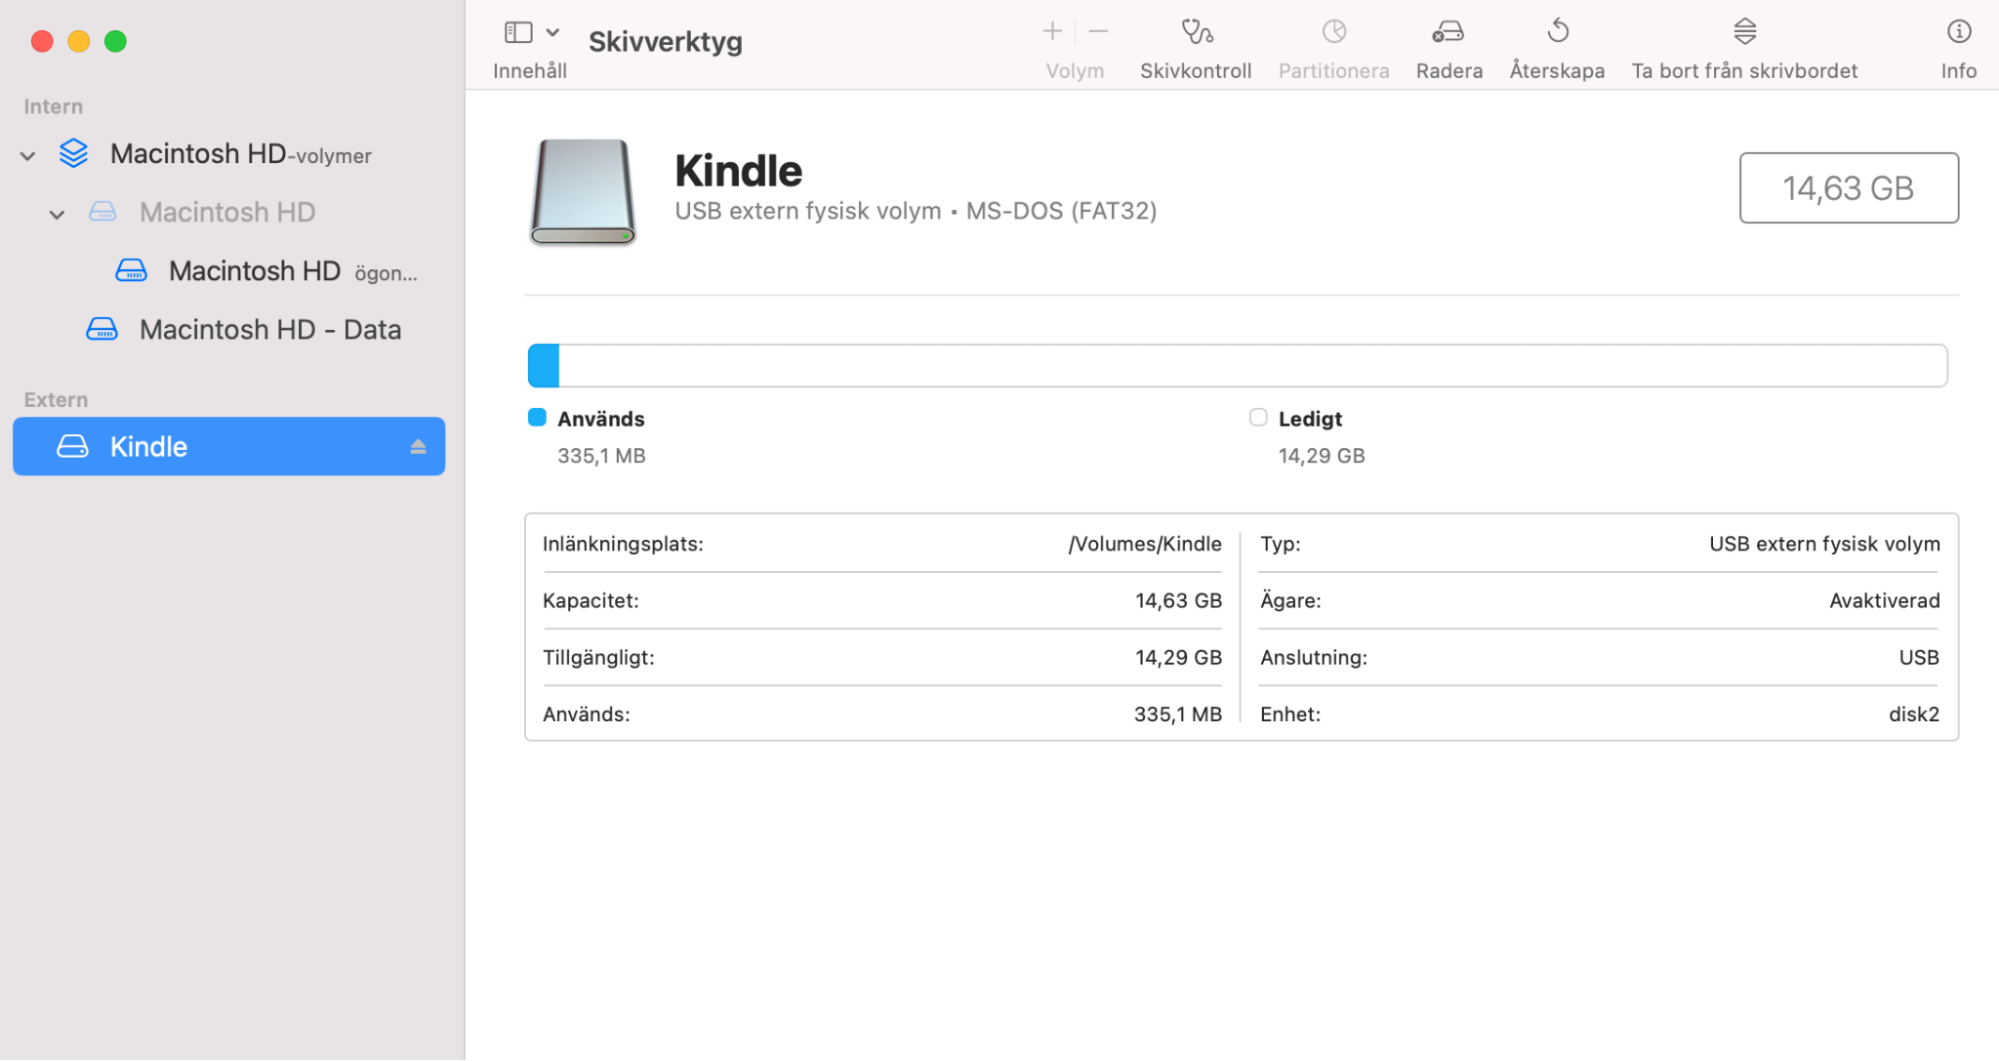
Task: Run Skivkontroll stethoscope icon
Action: [1197, 32]
